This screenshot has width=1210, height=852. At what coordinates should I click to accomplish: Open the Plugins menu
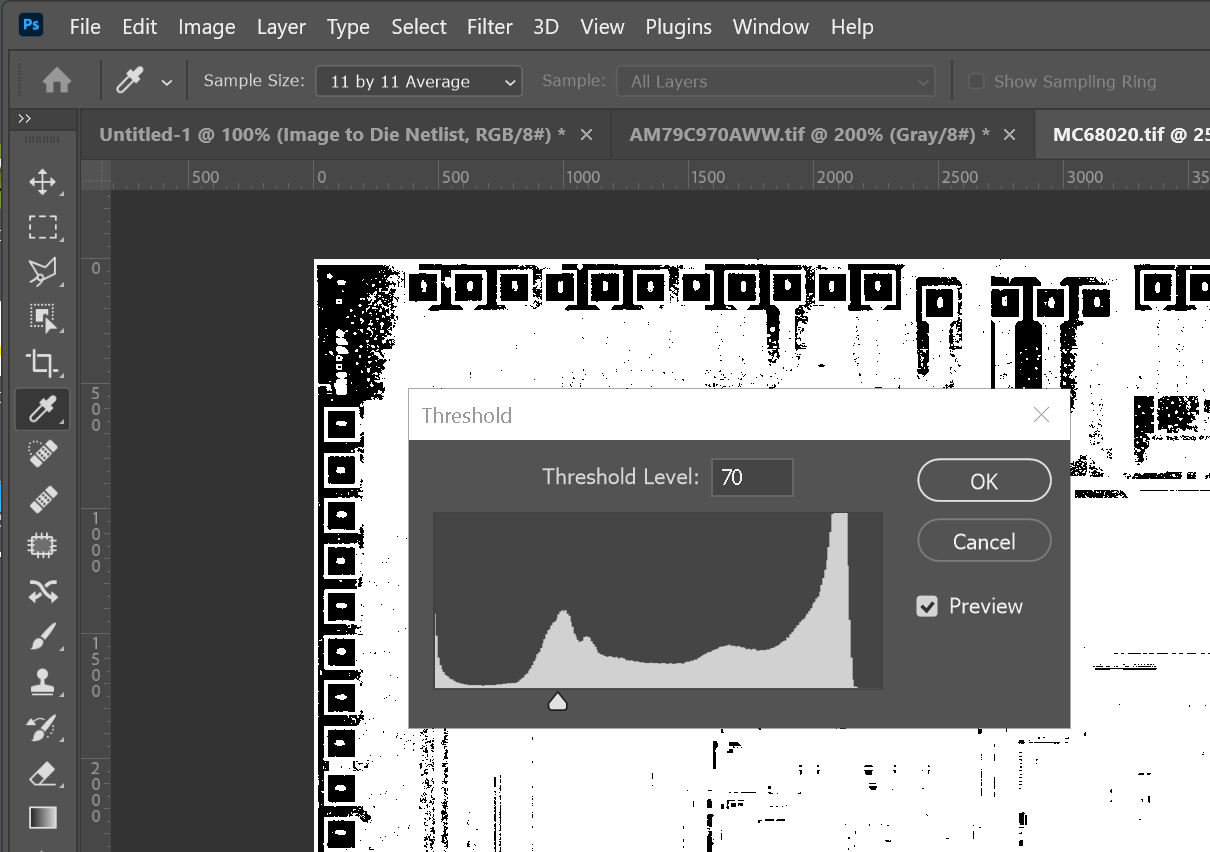click(679, 27)
